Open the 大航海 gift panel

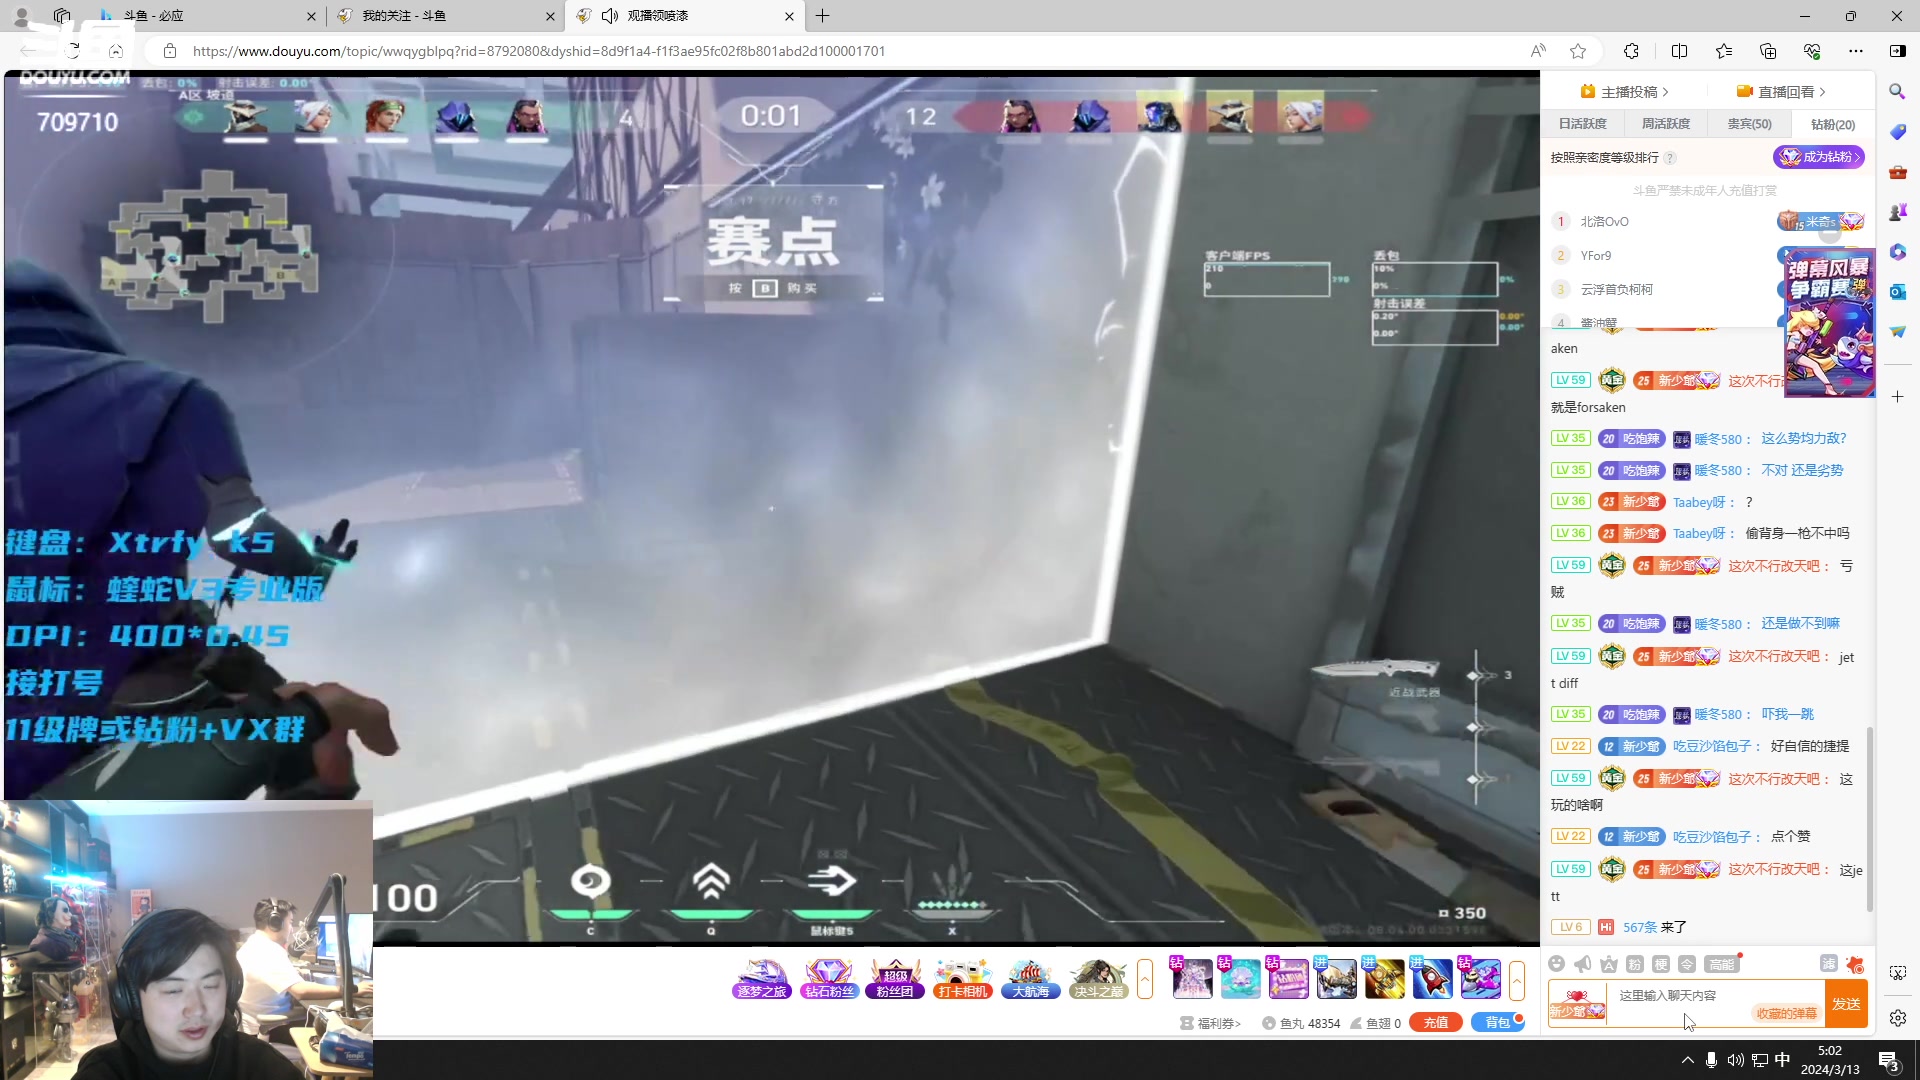pyautogui.click(x=1031, y=978)
